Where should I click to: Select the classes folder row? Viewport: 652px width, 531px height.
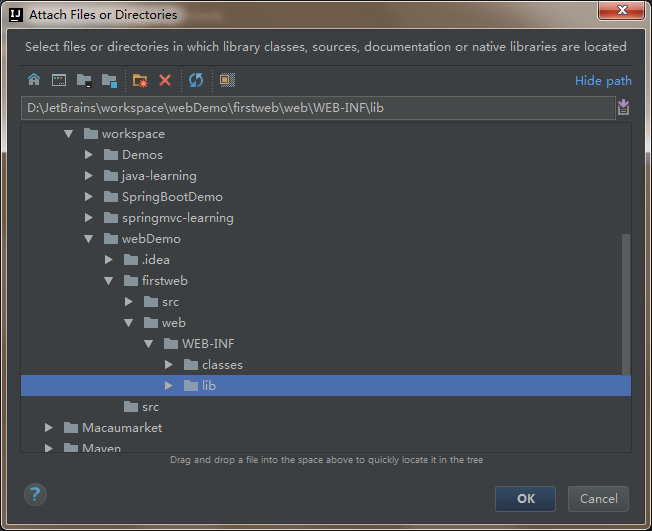pyautogui.click(x=326, y=365)
